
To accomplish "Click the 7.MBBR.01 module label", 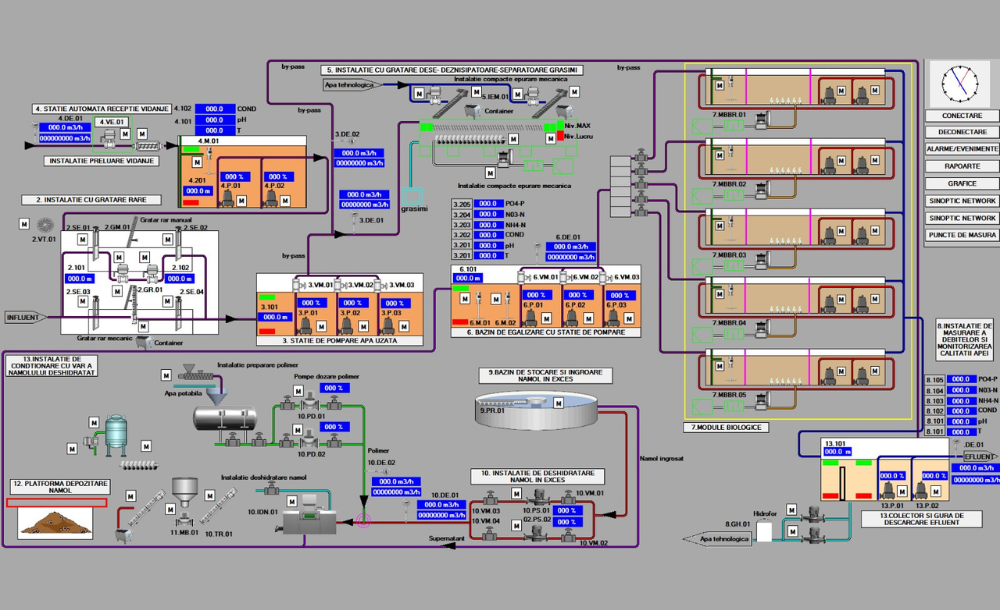I will (x=729, y=115).
